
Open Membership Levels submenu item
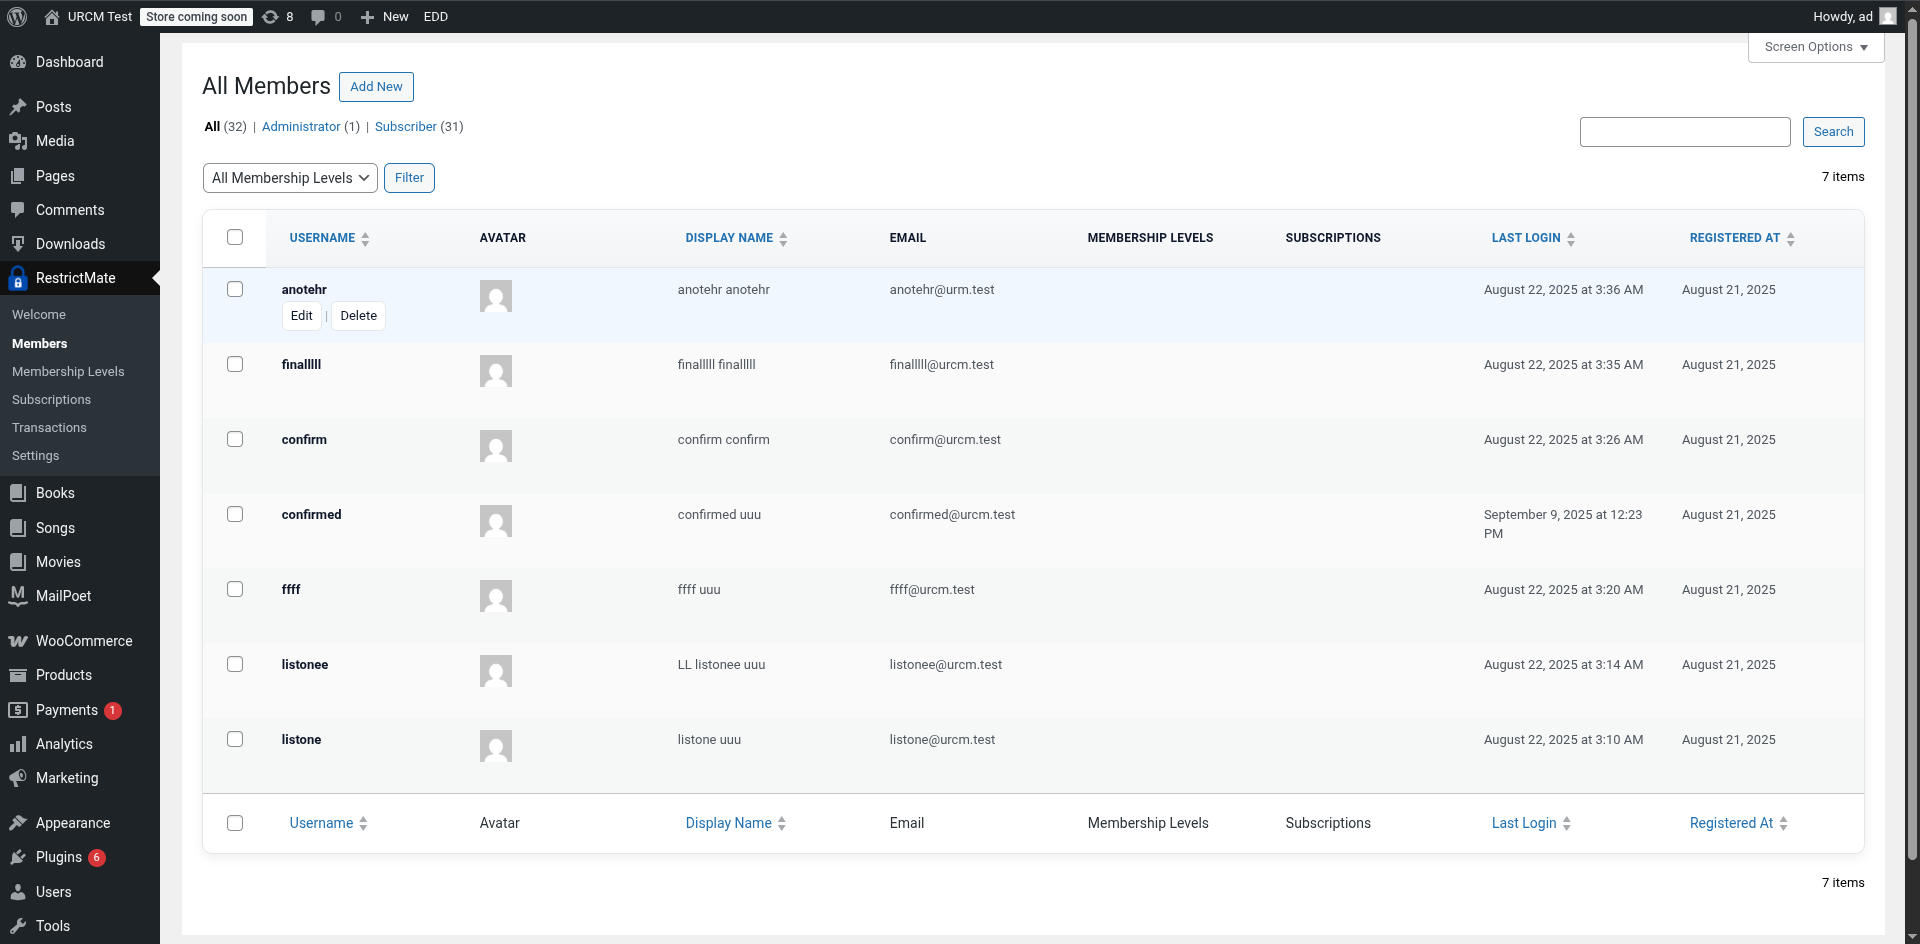click(68, 371)
